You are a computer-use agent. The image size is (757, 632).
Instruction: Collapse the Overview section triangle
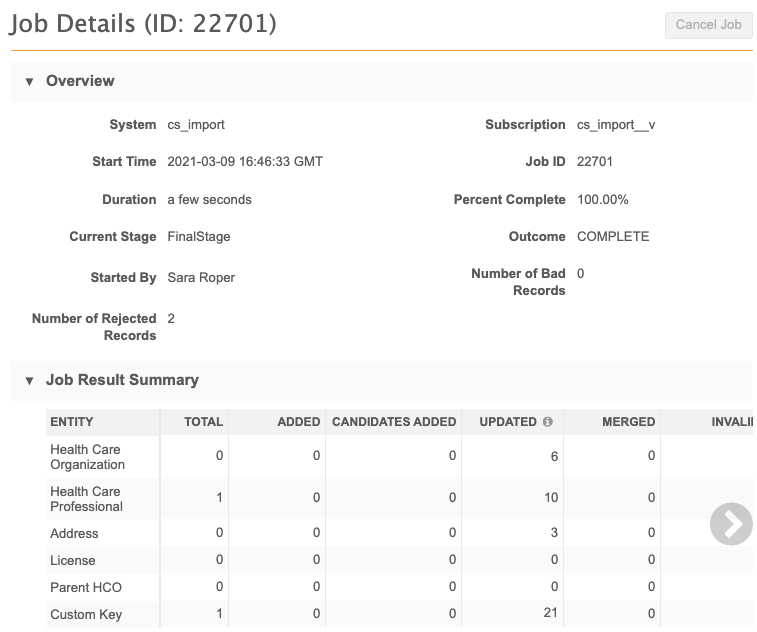click(29, 81)
